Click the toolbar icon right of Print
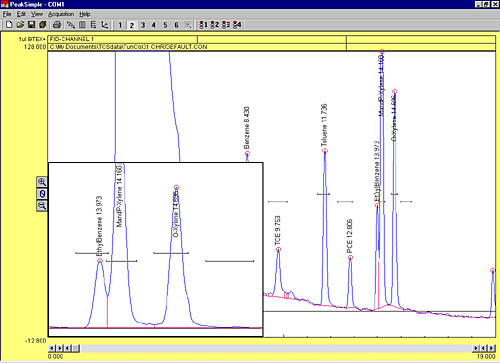The image size is (500, 363). pyautogui.click(x=71, y=25)
